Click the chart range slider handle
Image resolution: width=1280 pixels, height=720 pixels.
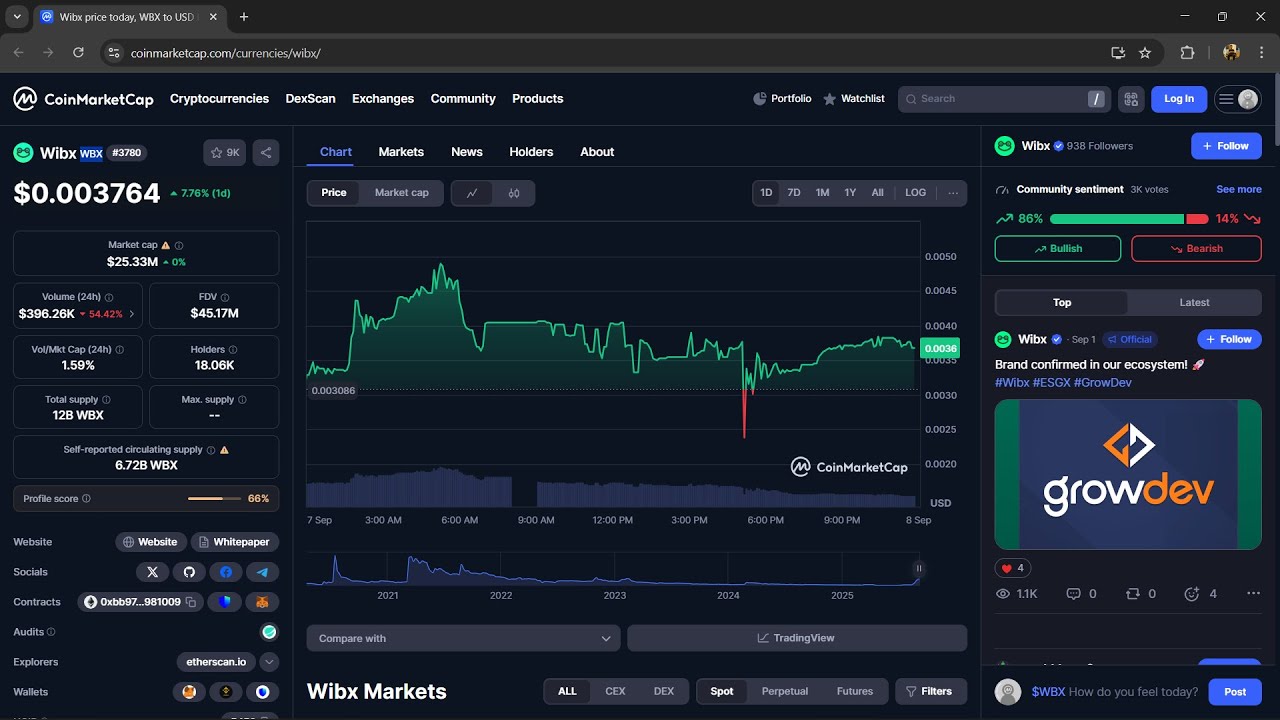point(918,568)
